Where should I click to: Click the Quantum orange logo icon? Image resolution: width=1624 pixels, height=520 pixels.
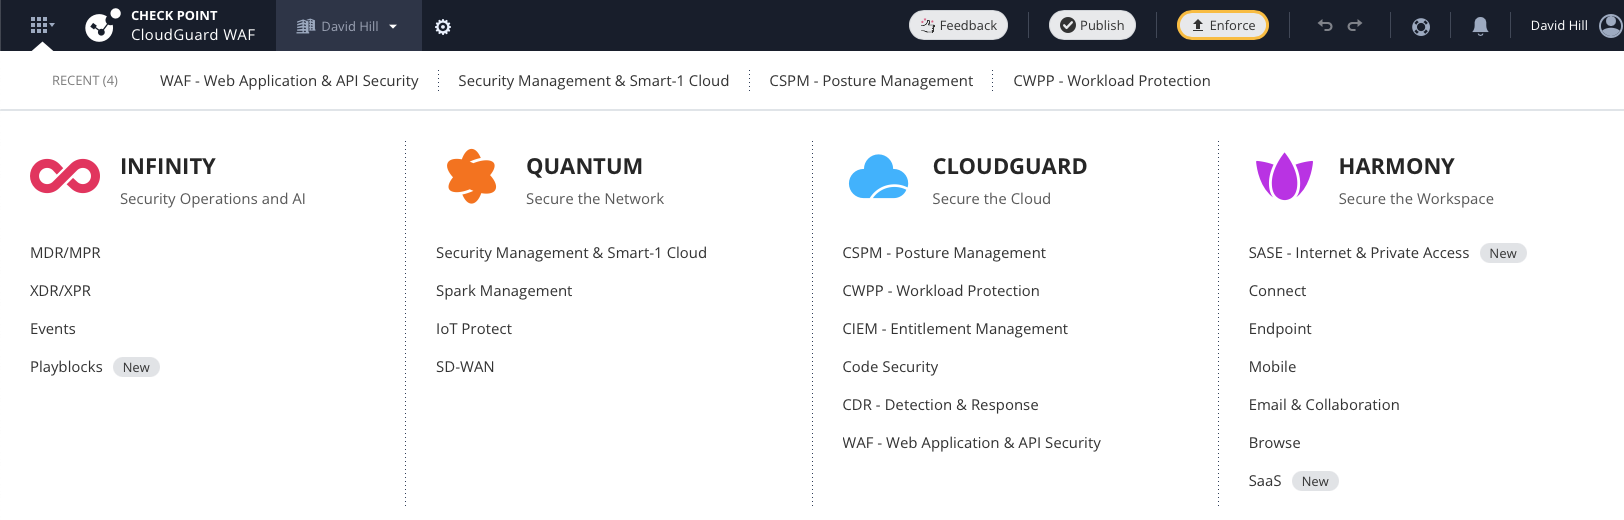[472, 176]
